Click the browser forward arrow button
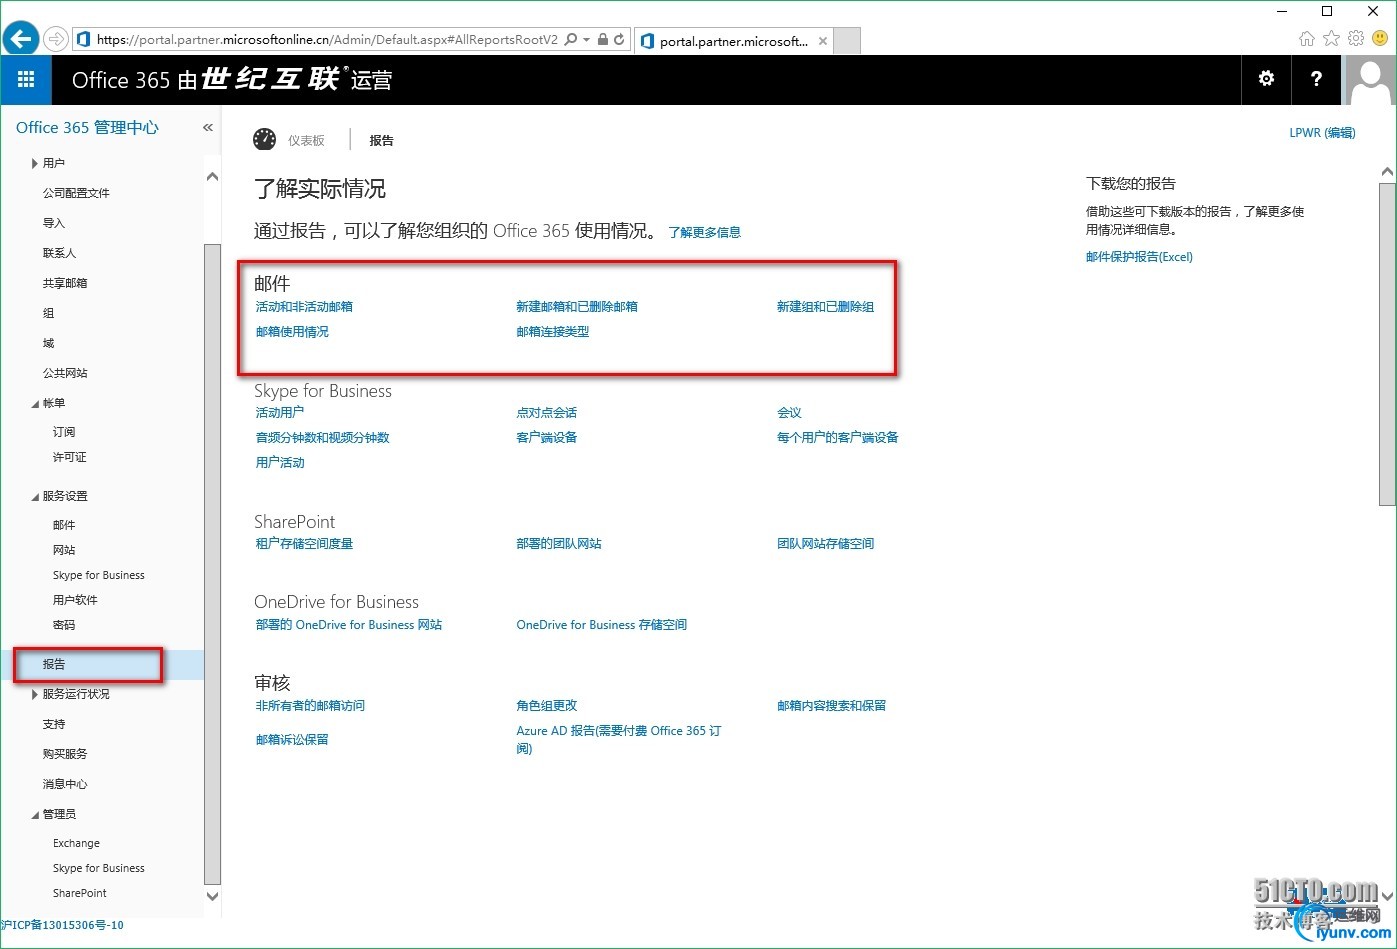This screenshot has width=1397, height=949. click(x=56, y=39)
